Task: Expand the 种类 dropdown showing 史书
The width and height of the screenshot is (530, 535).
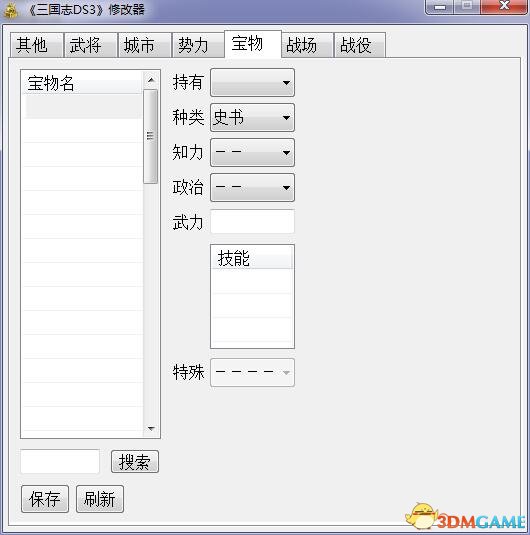Action: (252, 118)
